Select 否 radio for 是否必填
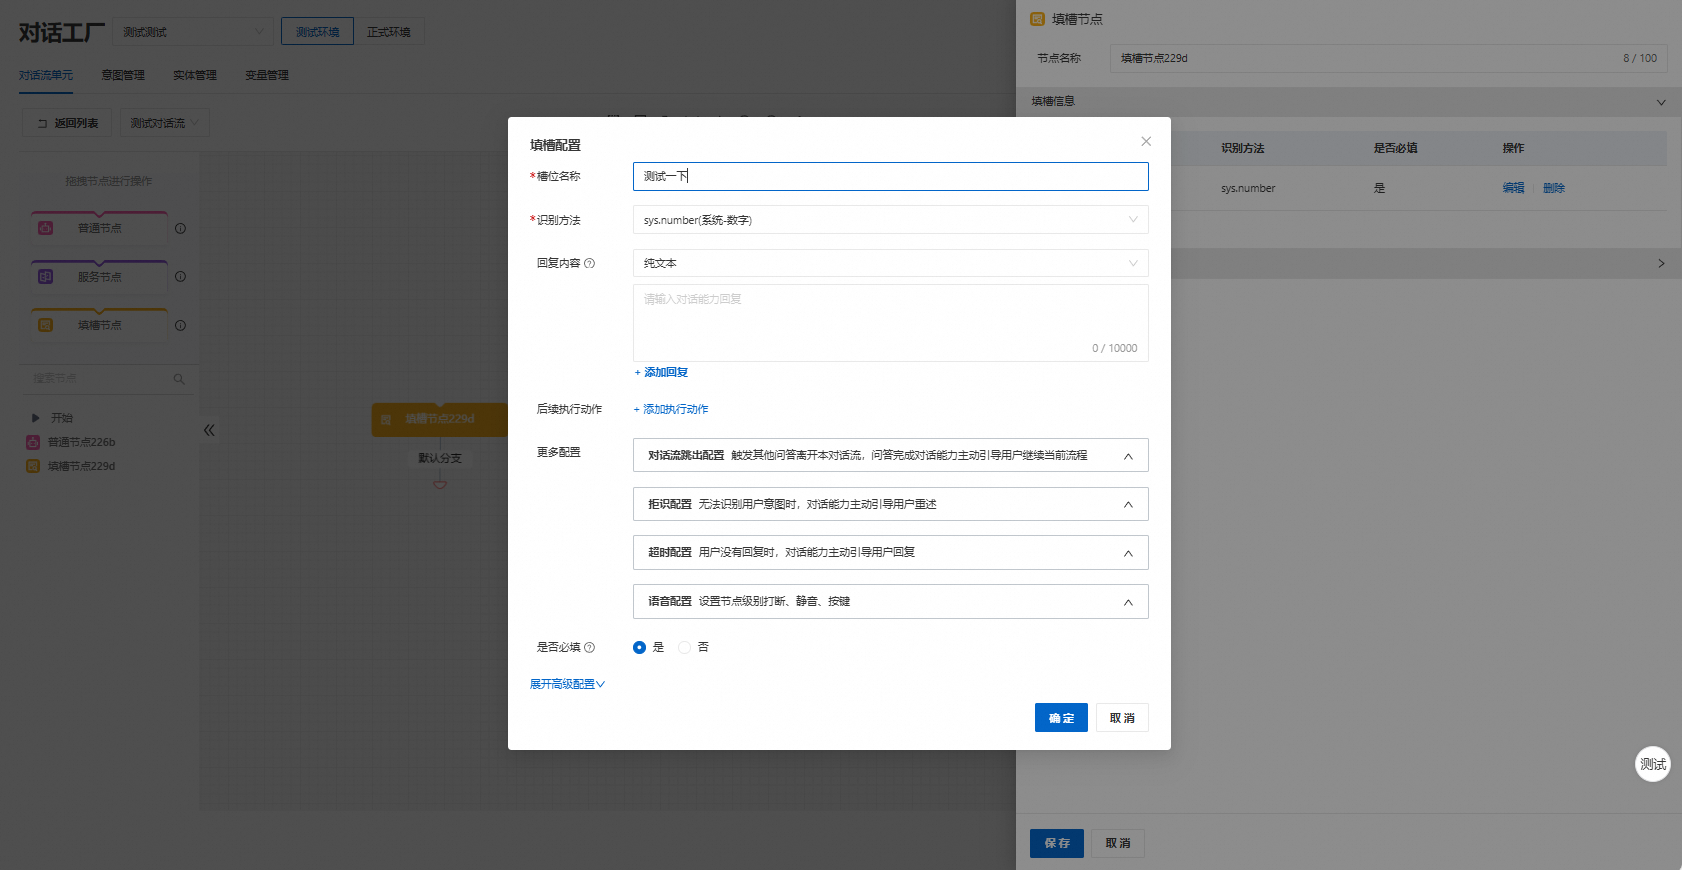The image size is (1682, 870). click(685, 648)
